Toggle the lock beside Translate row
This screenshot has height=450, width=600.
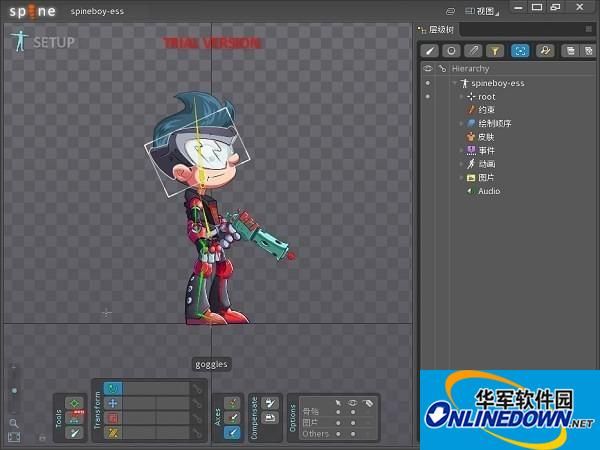coord(197,403)
